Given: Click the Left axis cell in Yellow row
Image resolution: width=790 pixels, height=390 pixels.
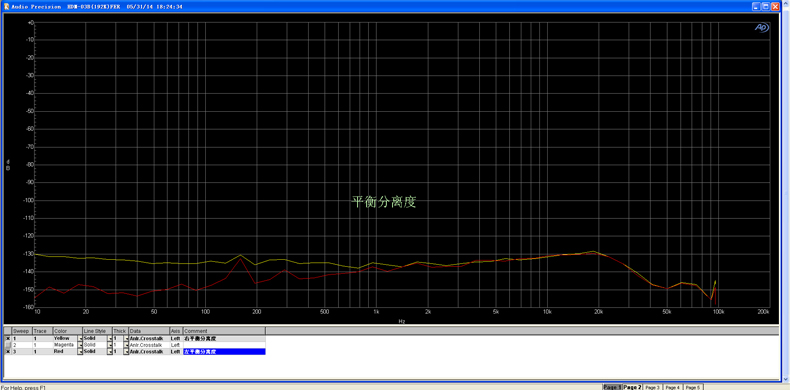Looking at the screenshot, I should 176,338.
